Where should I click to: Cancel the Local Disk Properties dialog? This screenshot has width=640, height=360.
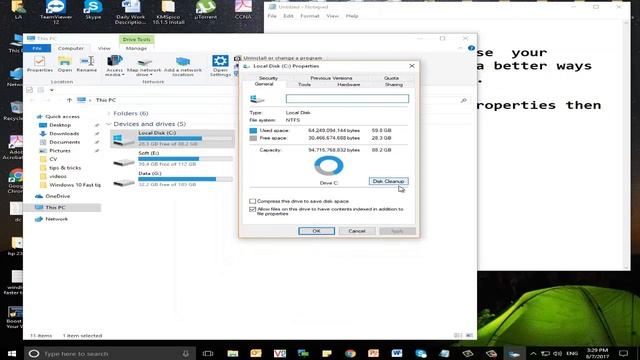pos(357,231)
